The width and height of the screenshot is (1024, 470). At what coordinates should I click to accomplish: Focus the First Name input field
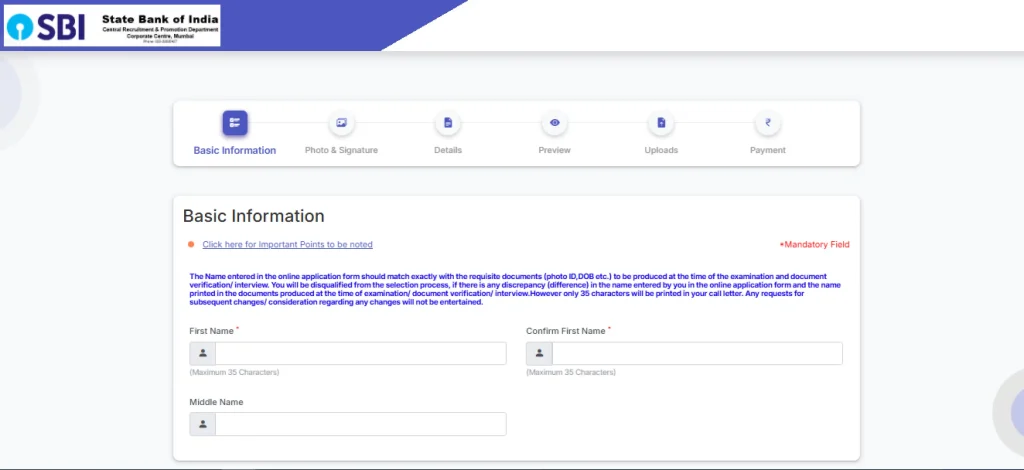point(360,353)
